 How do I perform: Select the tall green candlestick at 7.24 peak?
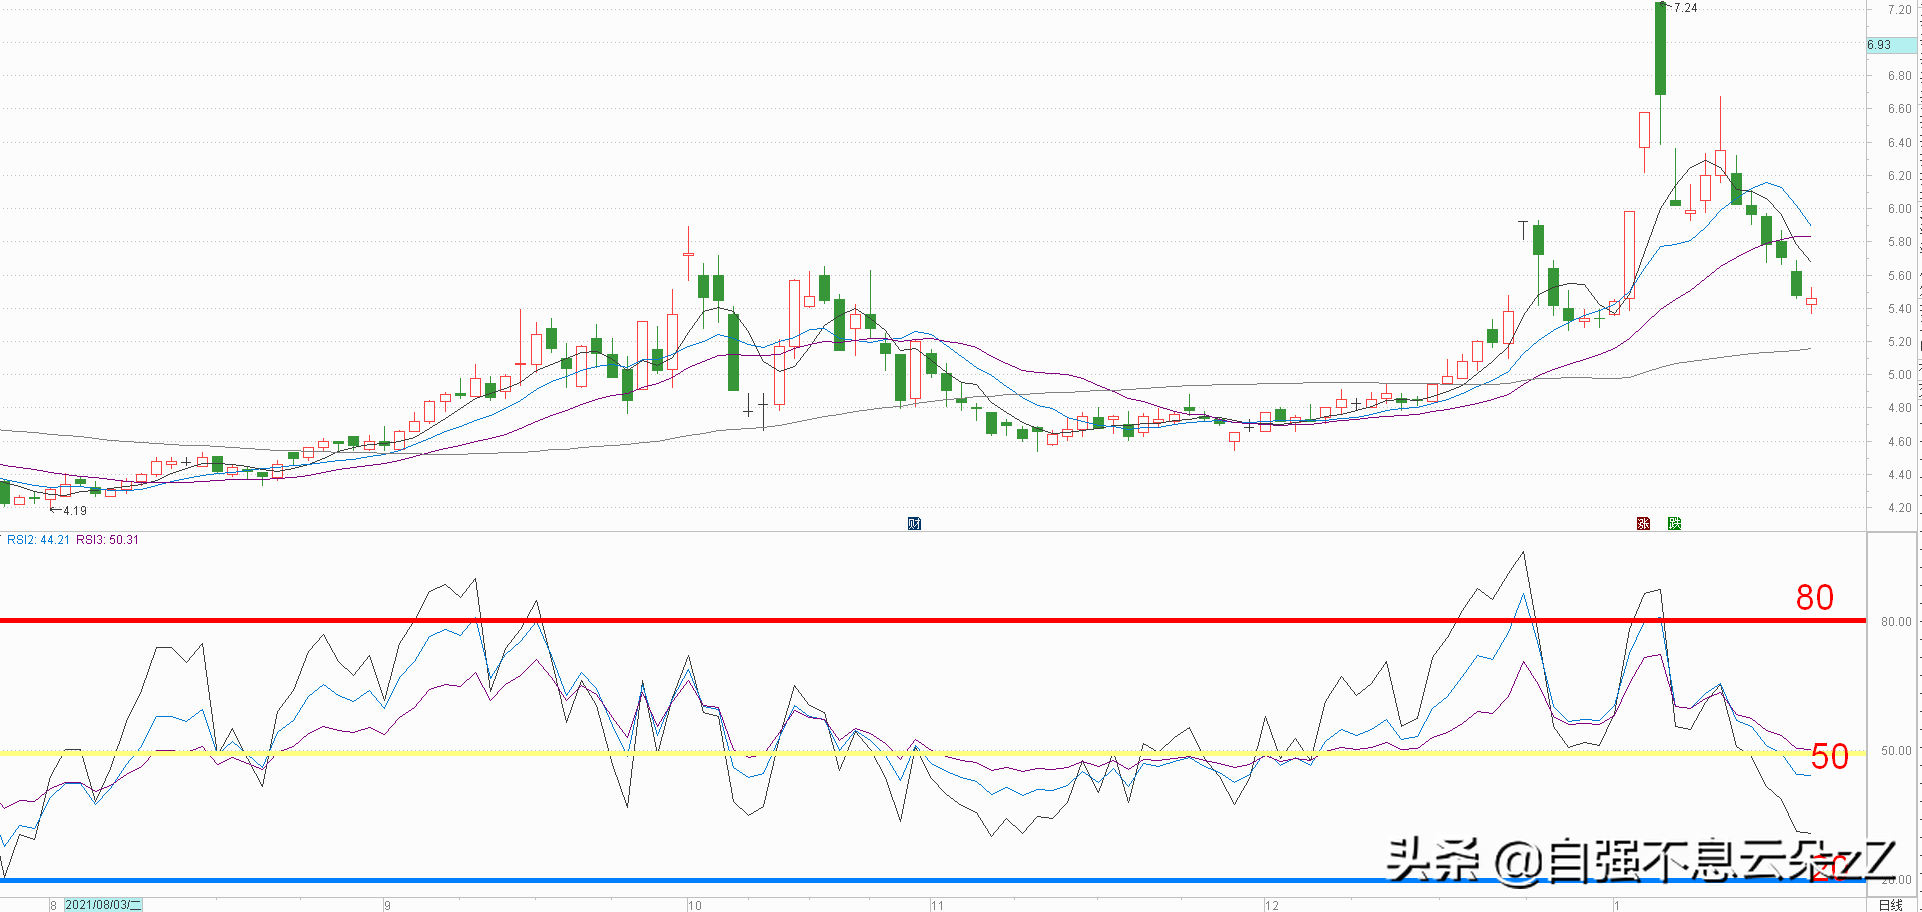point(1660,50)
